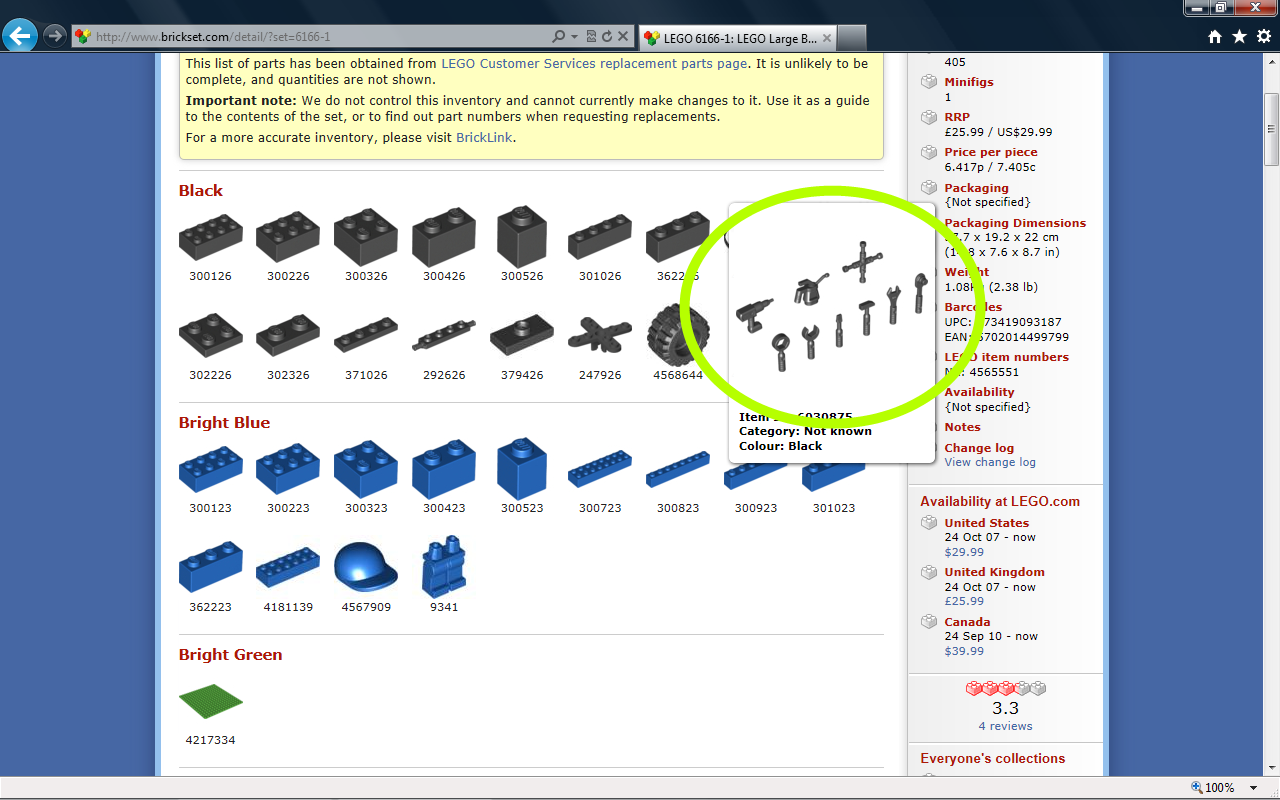Click the browser Forward arrow button
The width and height of the screenshot is (1280, 800).
coord(55,36)
